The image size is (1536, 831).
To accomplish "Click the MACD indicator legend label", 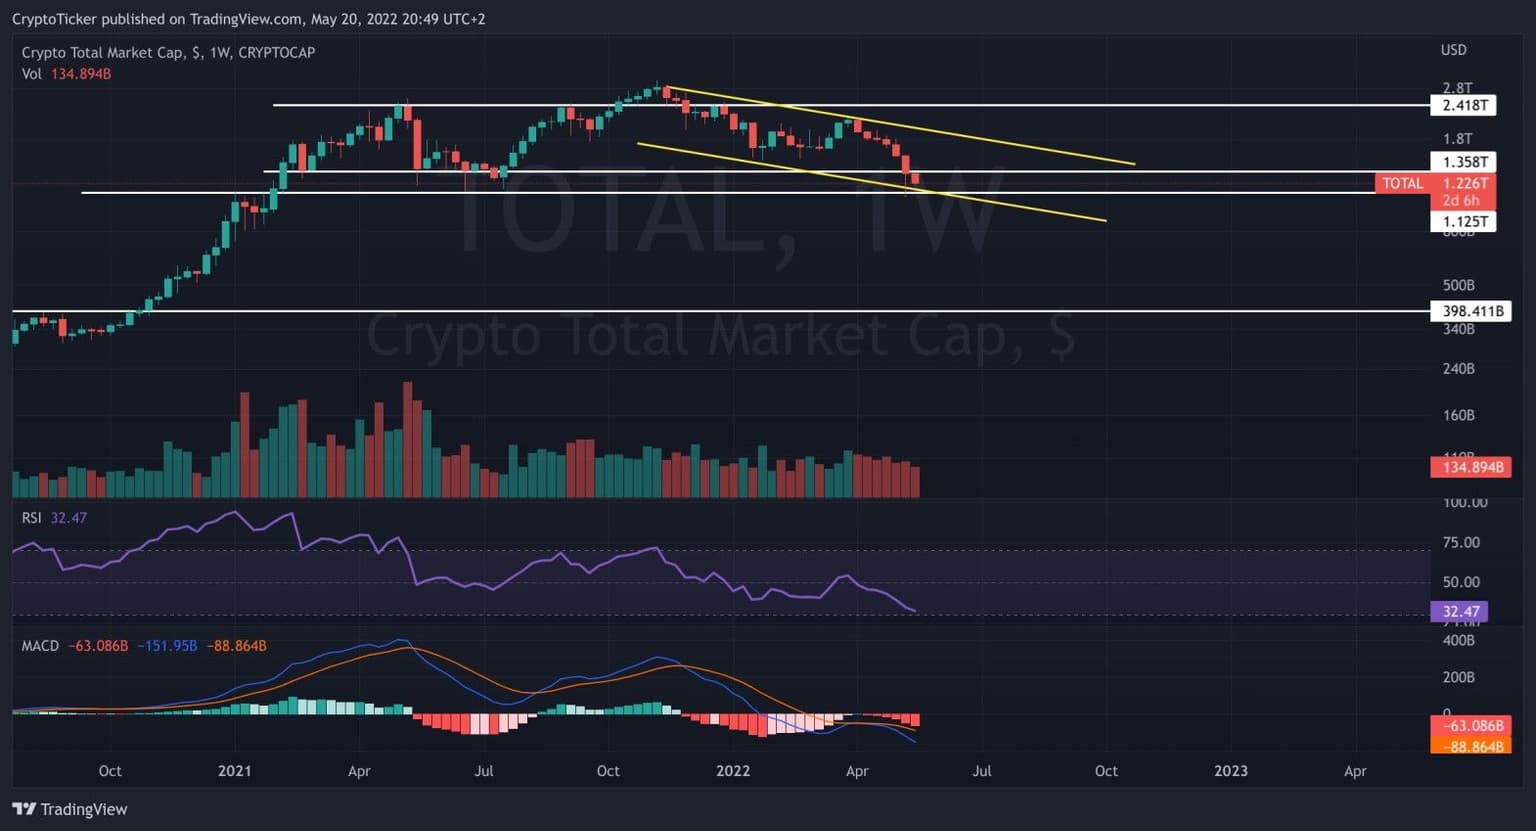I will 40,646.
